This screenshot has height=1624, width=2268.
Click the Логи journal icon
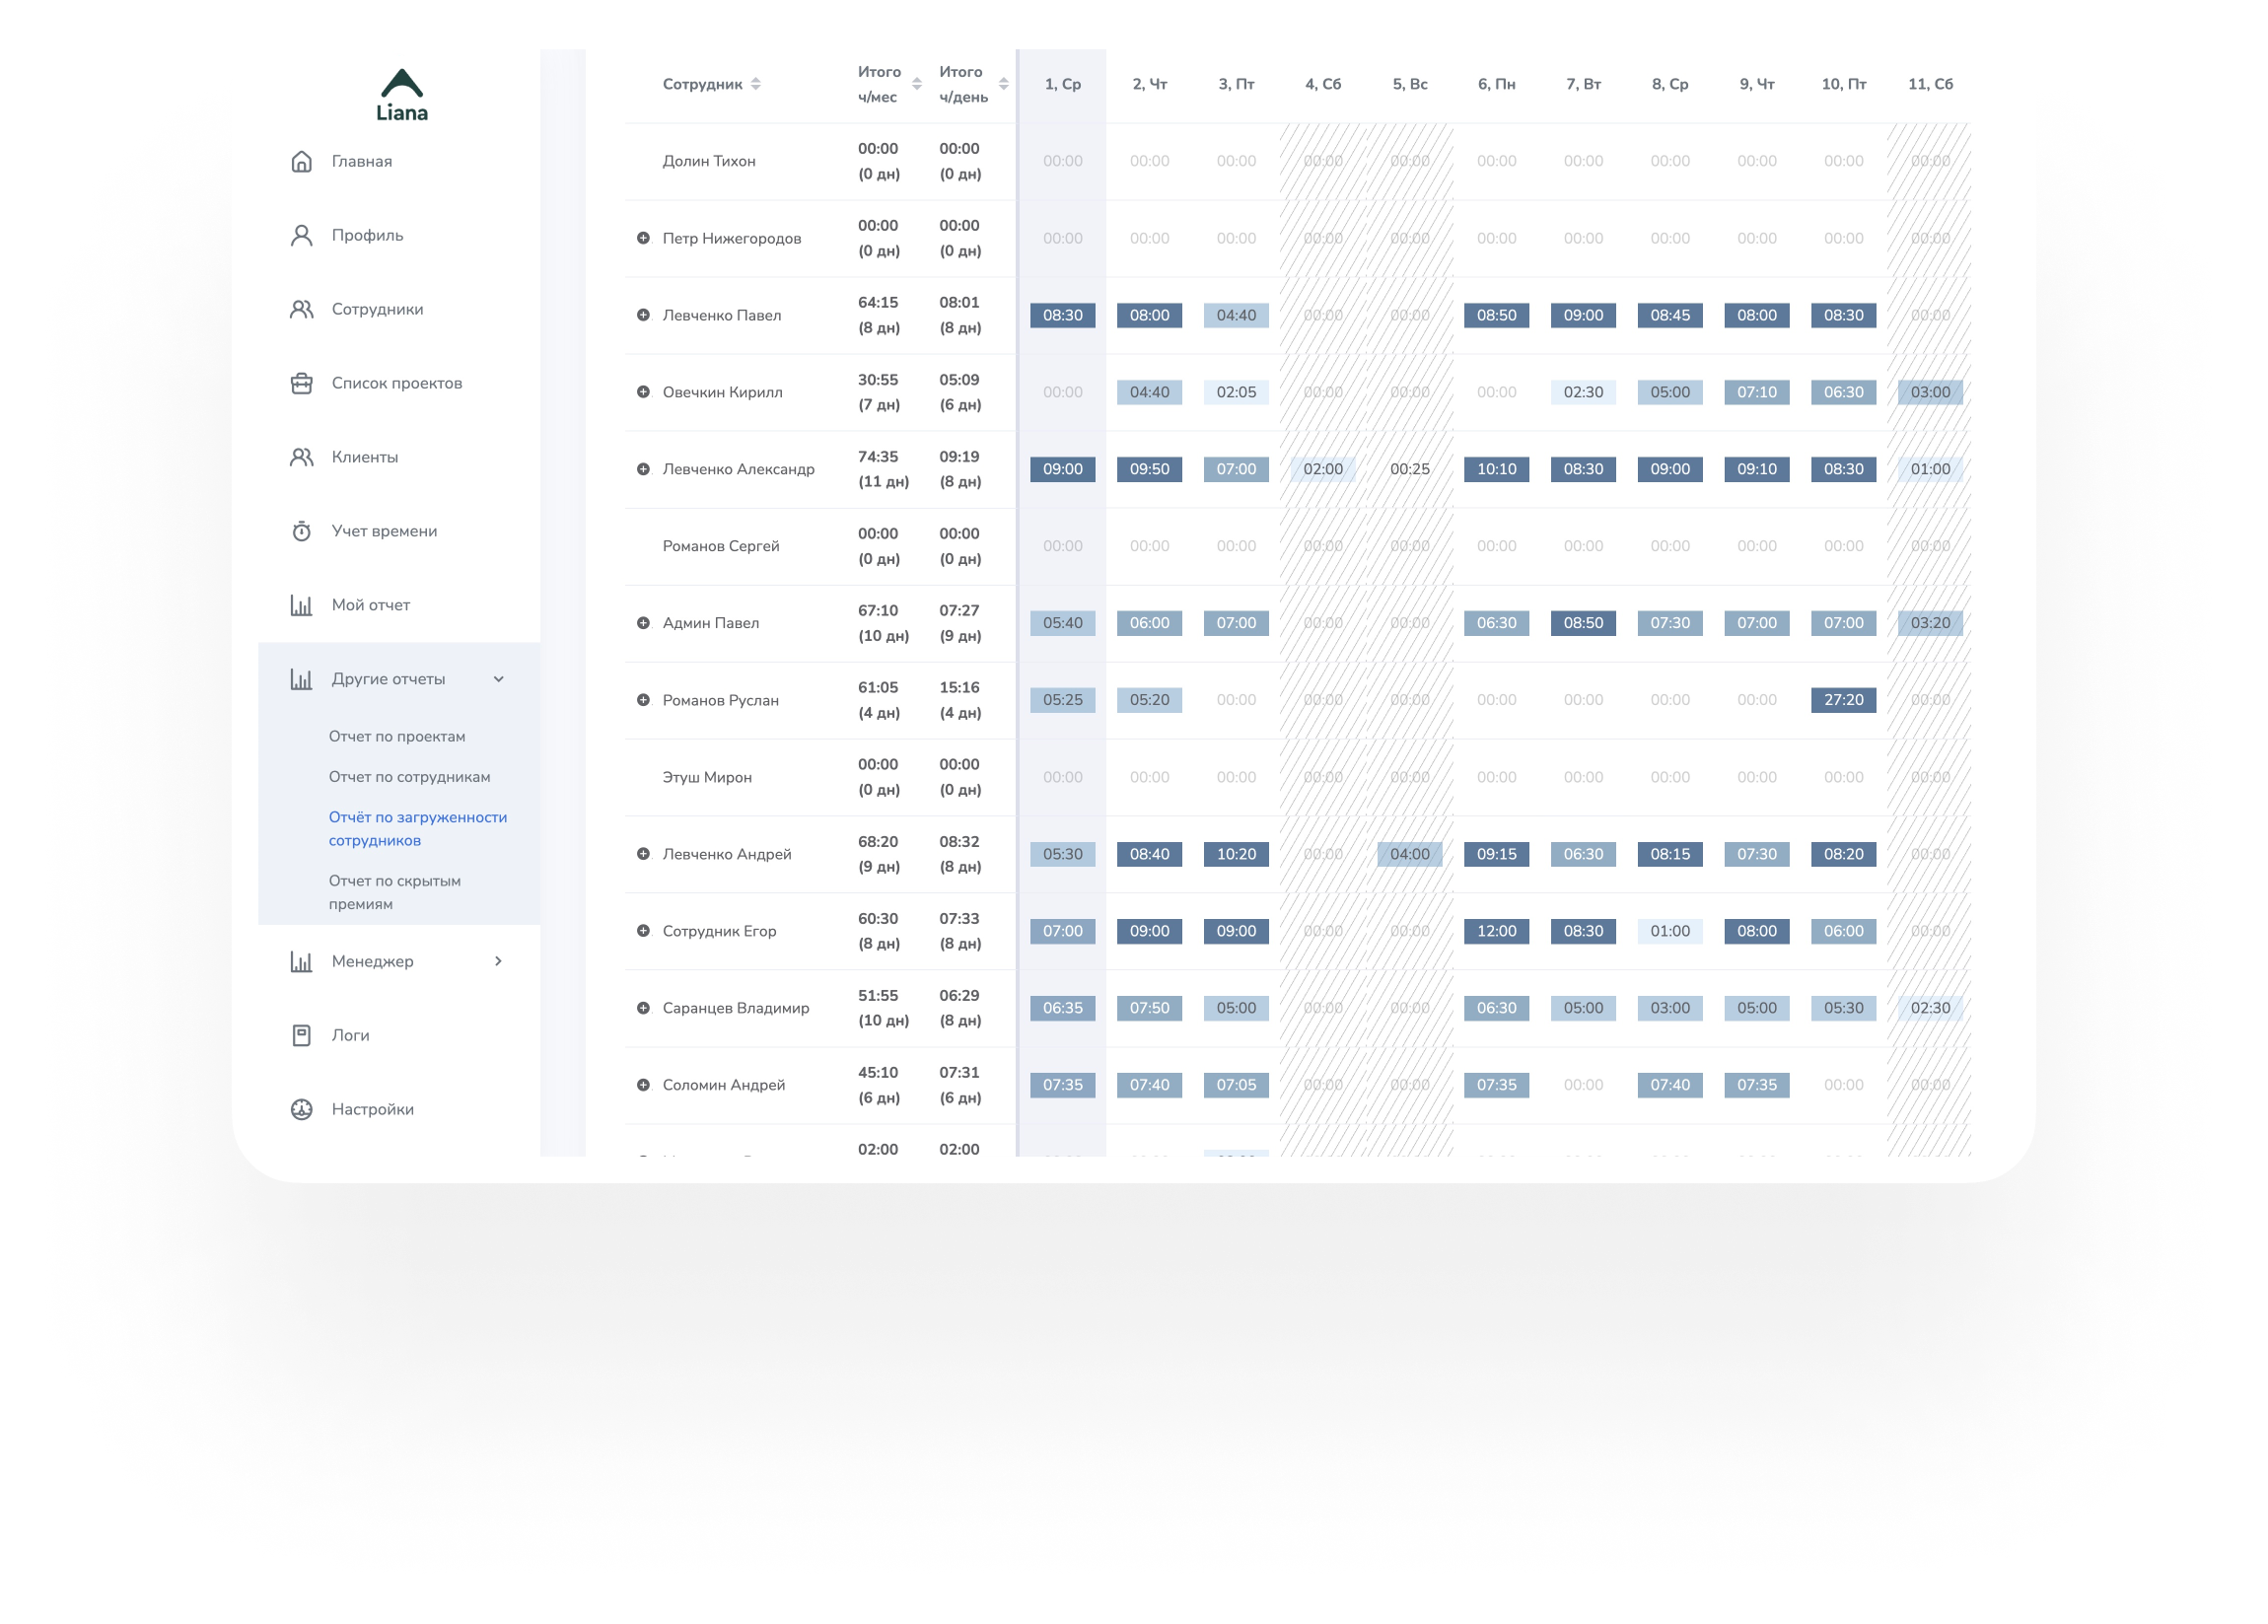tap(301, 1035)
